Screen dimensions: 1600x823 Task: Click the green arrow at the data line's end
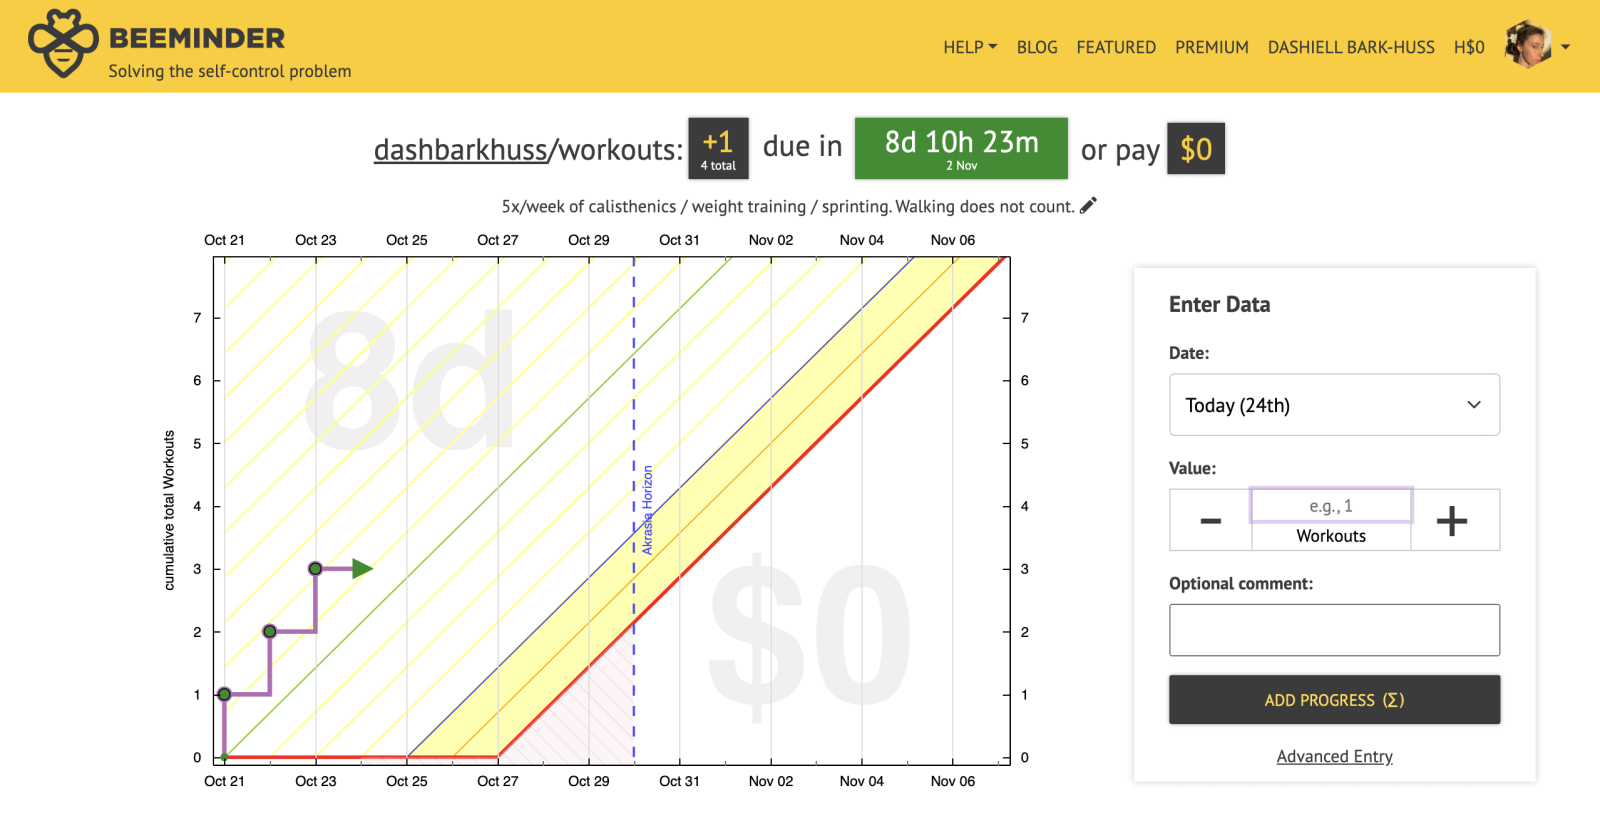click(x=362, y=569)
